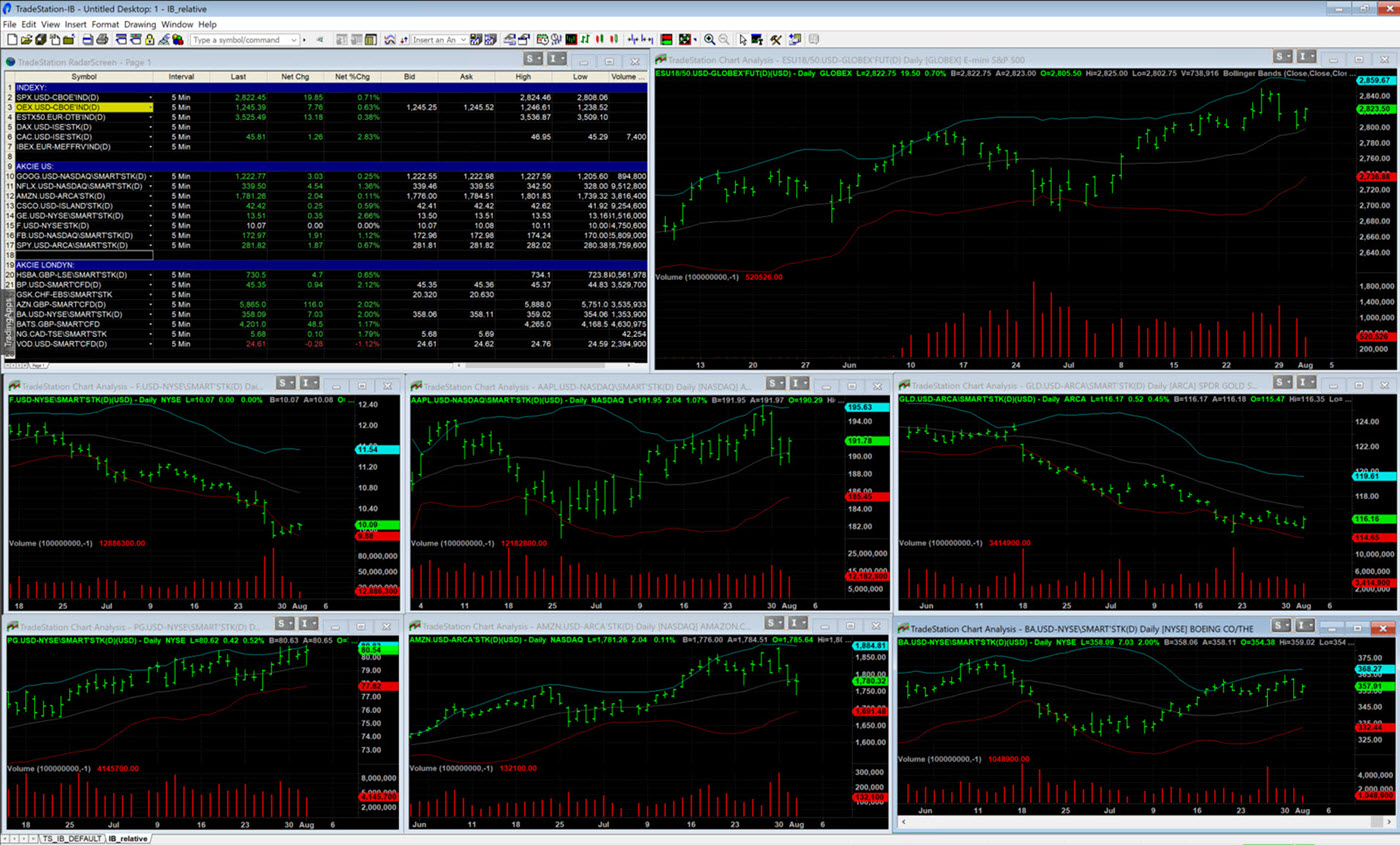Click the GOOG.USD-NASDAQ'SMART'STK(D) symbol cell
The width and height of the screenshot is (1400, 845).
[84, 176]
